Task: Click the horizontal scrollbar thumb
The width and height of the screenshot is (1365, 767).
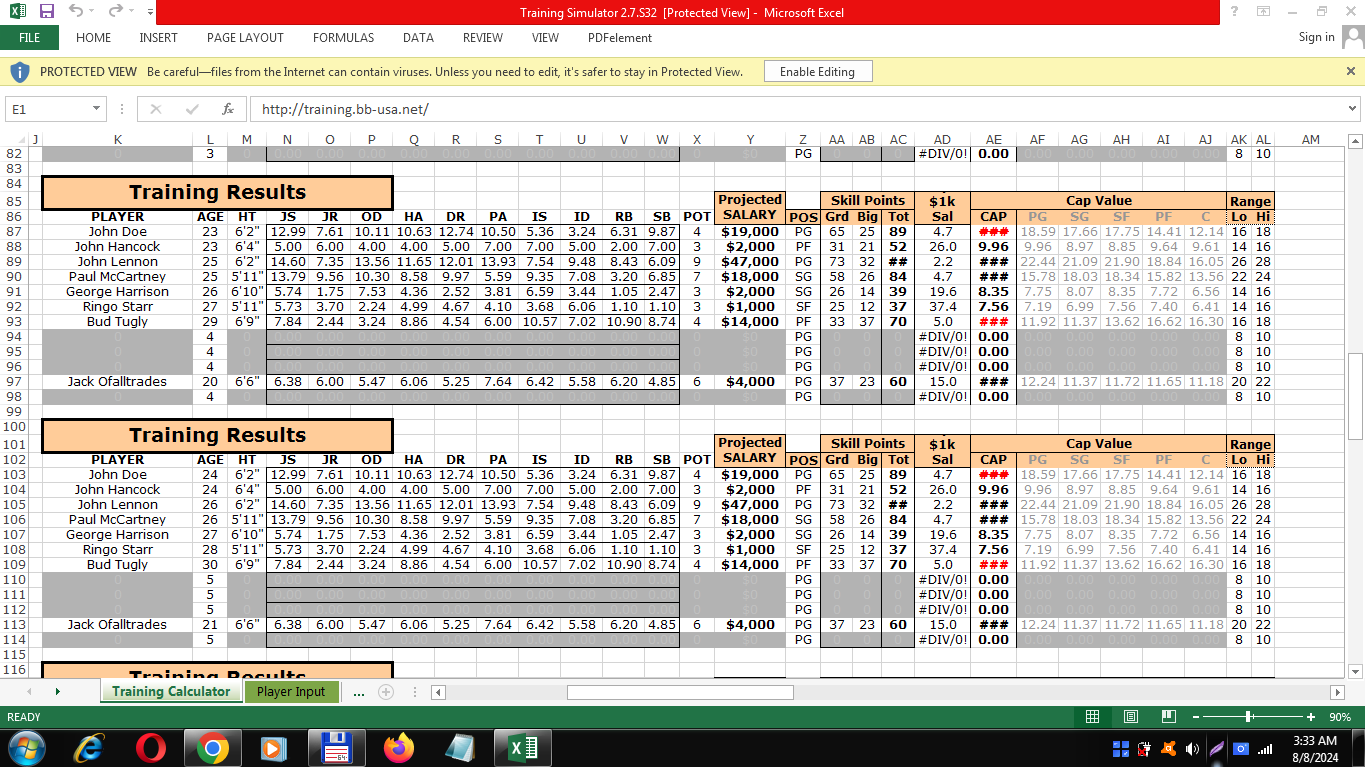Action: [680, 692]
